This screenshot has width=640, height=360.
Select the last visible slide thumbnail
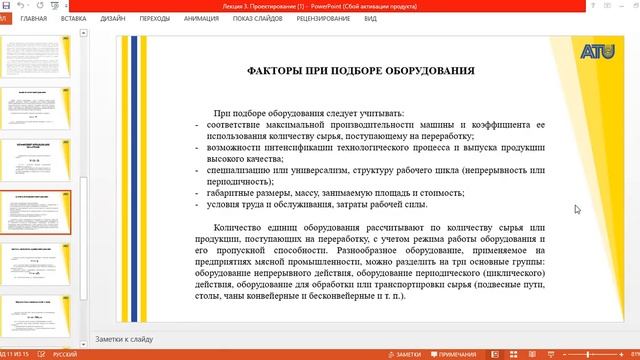click(x=36, y=317)
